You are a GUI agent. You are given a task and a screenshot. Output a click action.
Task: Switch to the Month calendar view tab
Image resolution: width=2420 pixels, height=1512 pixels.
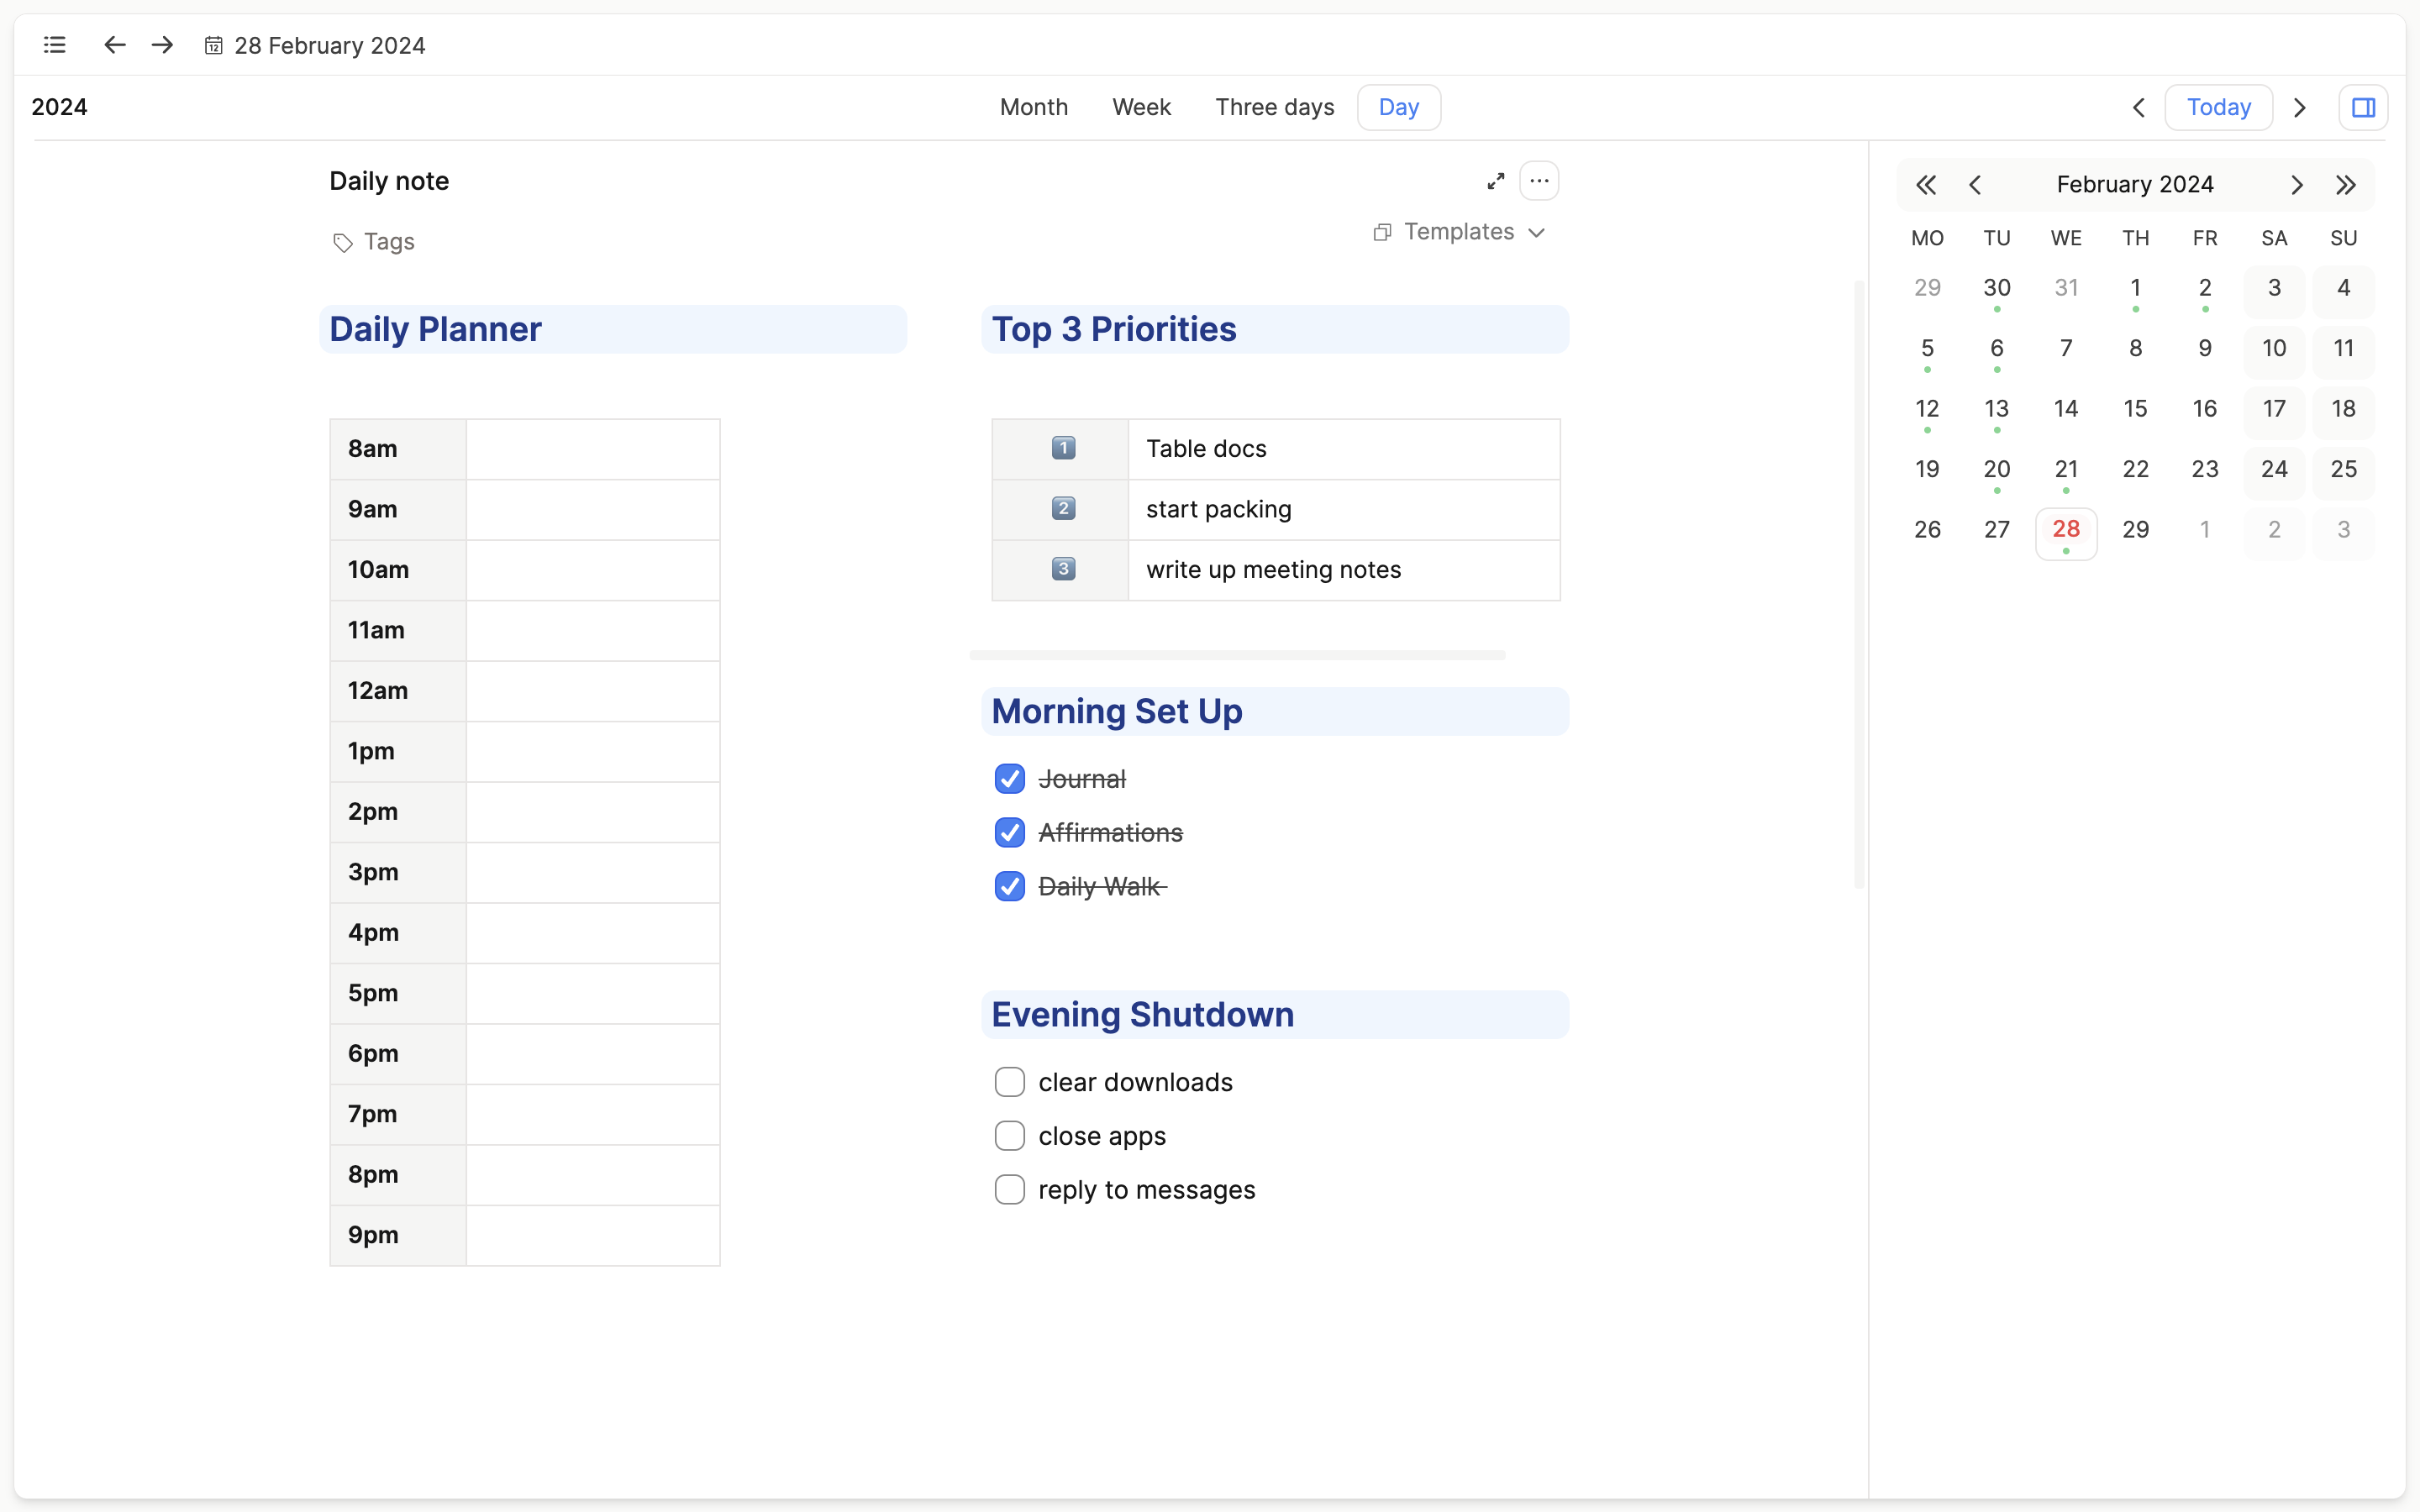click(1031, 106)
